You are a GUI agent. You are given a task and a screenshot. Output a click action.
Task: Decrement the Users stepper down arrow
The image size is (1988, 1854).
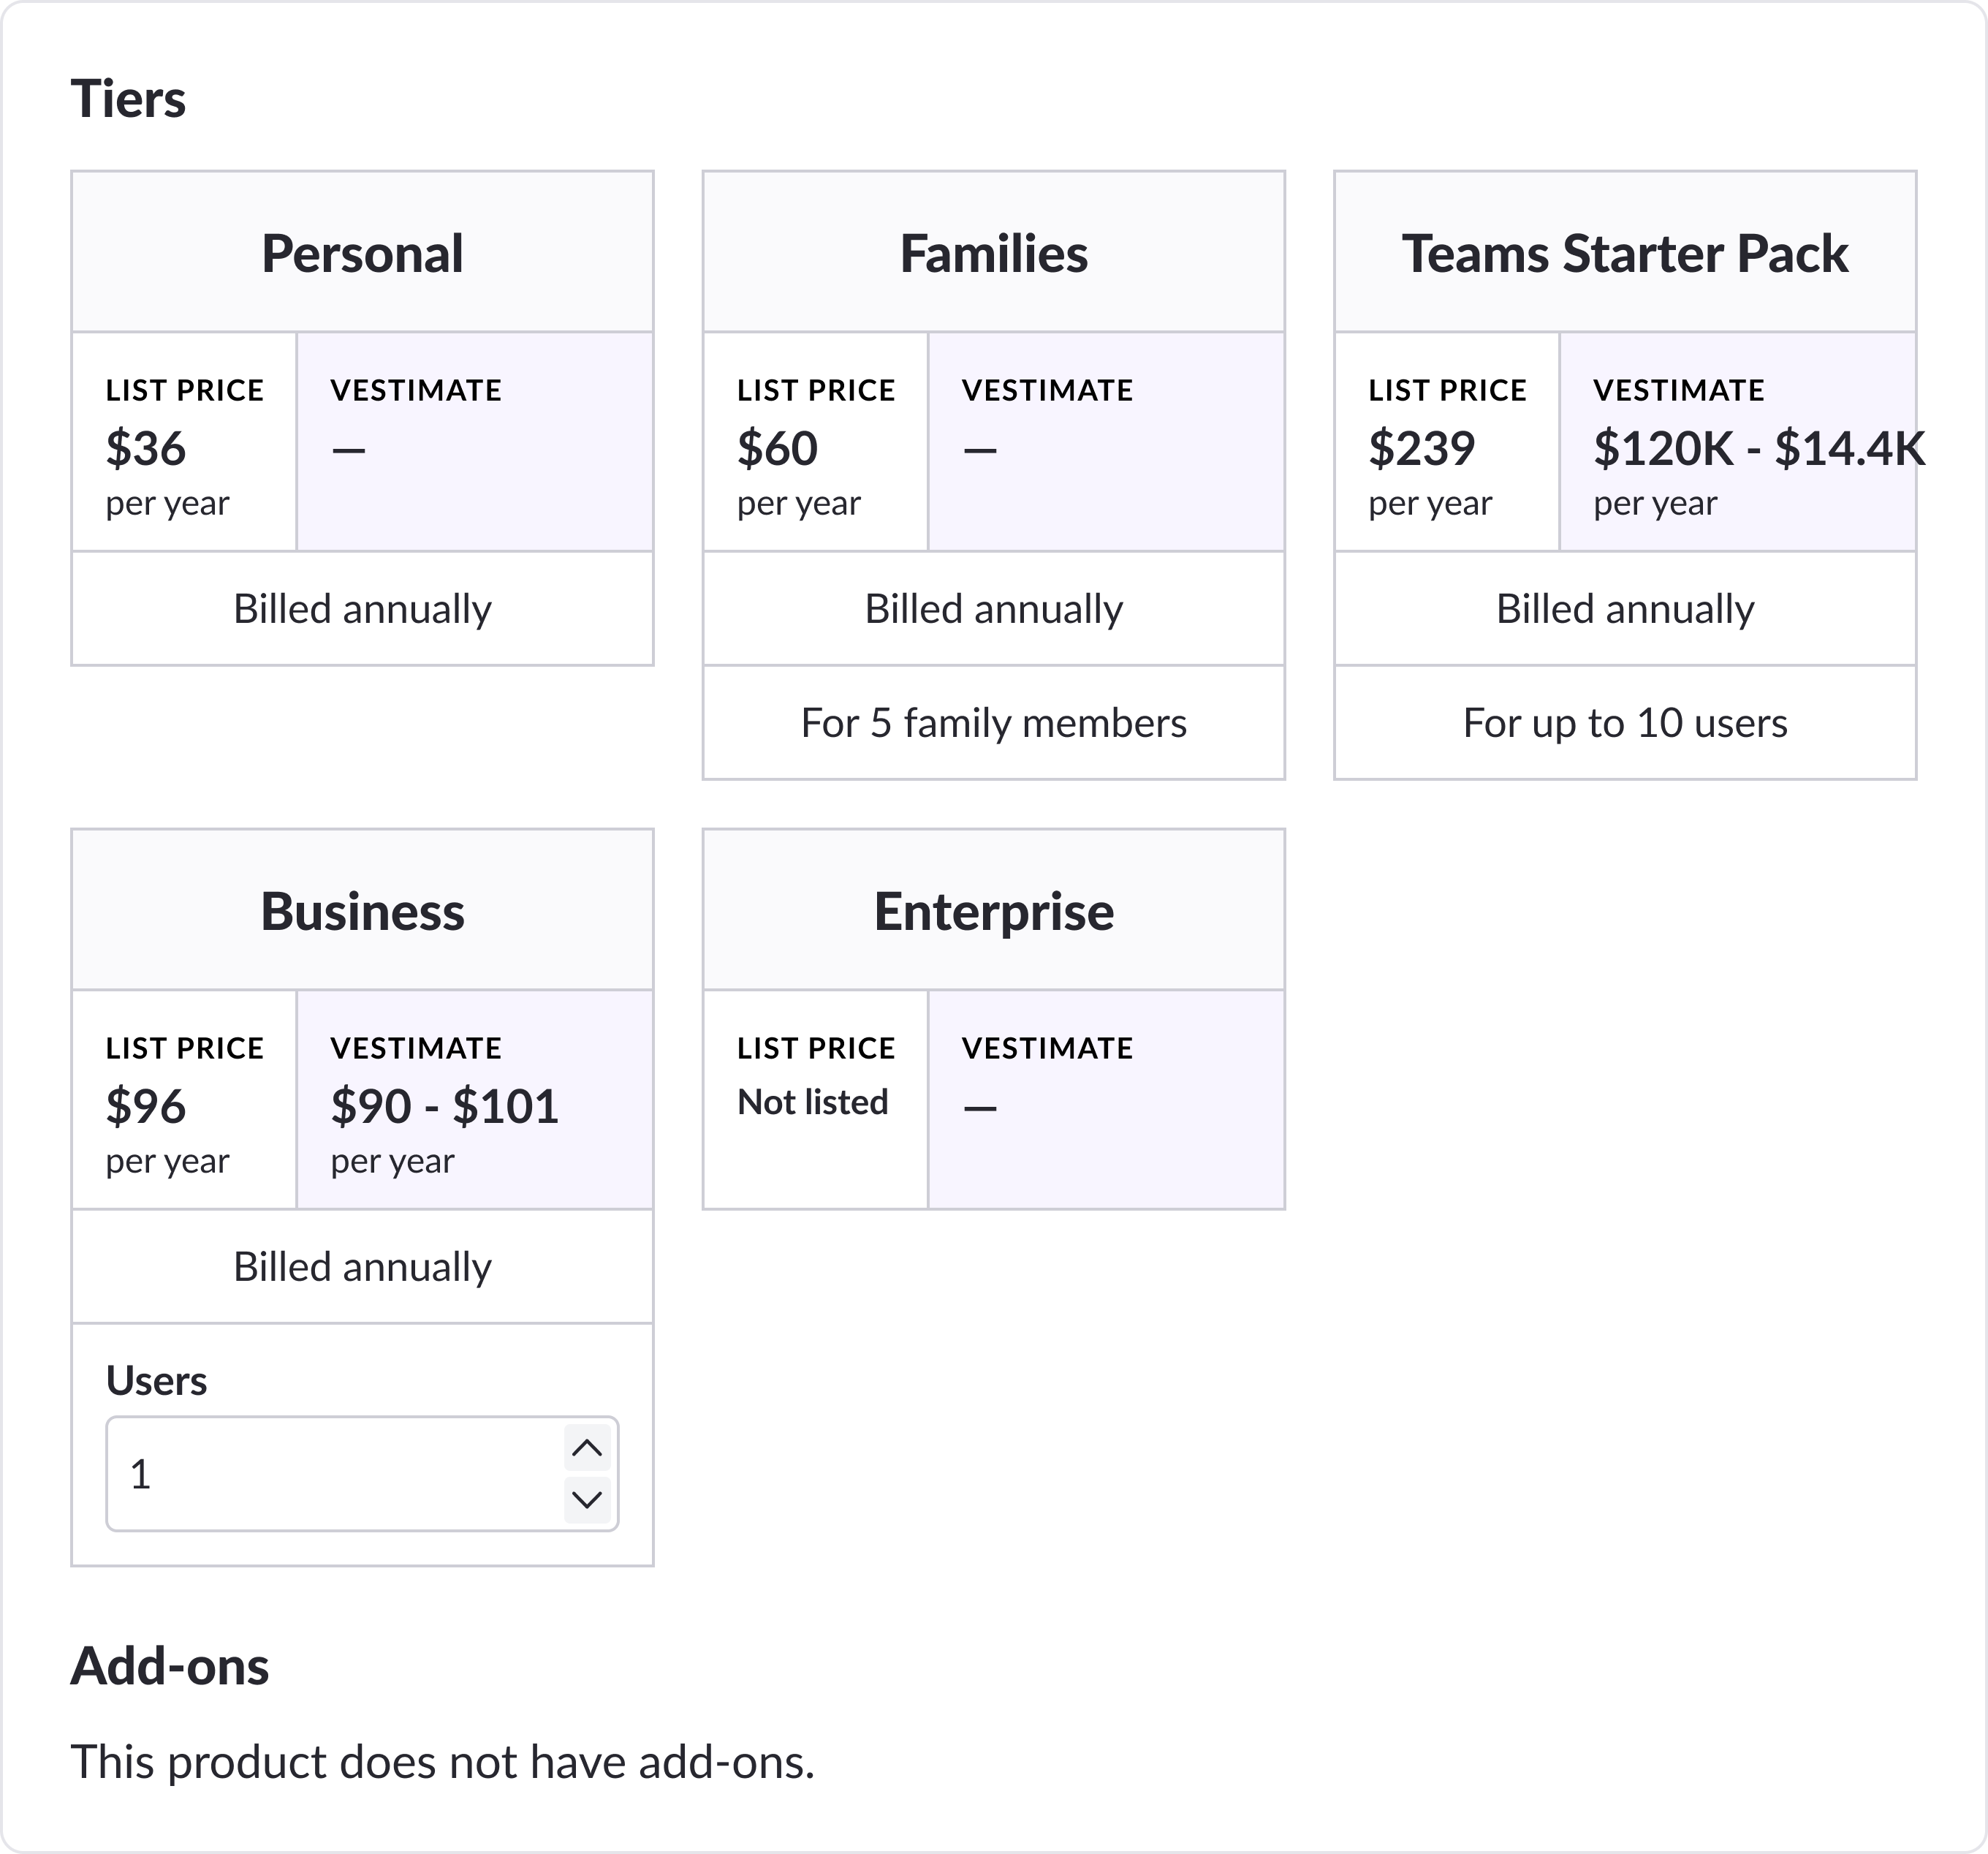point(587,1499)
